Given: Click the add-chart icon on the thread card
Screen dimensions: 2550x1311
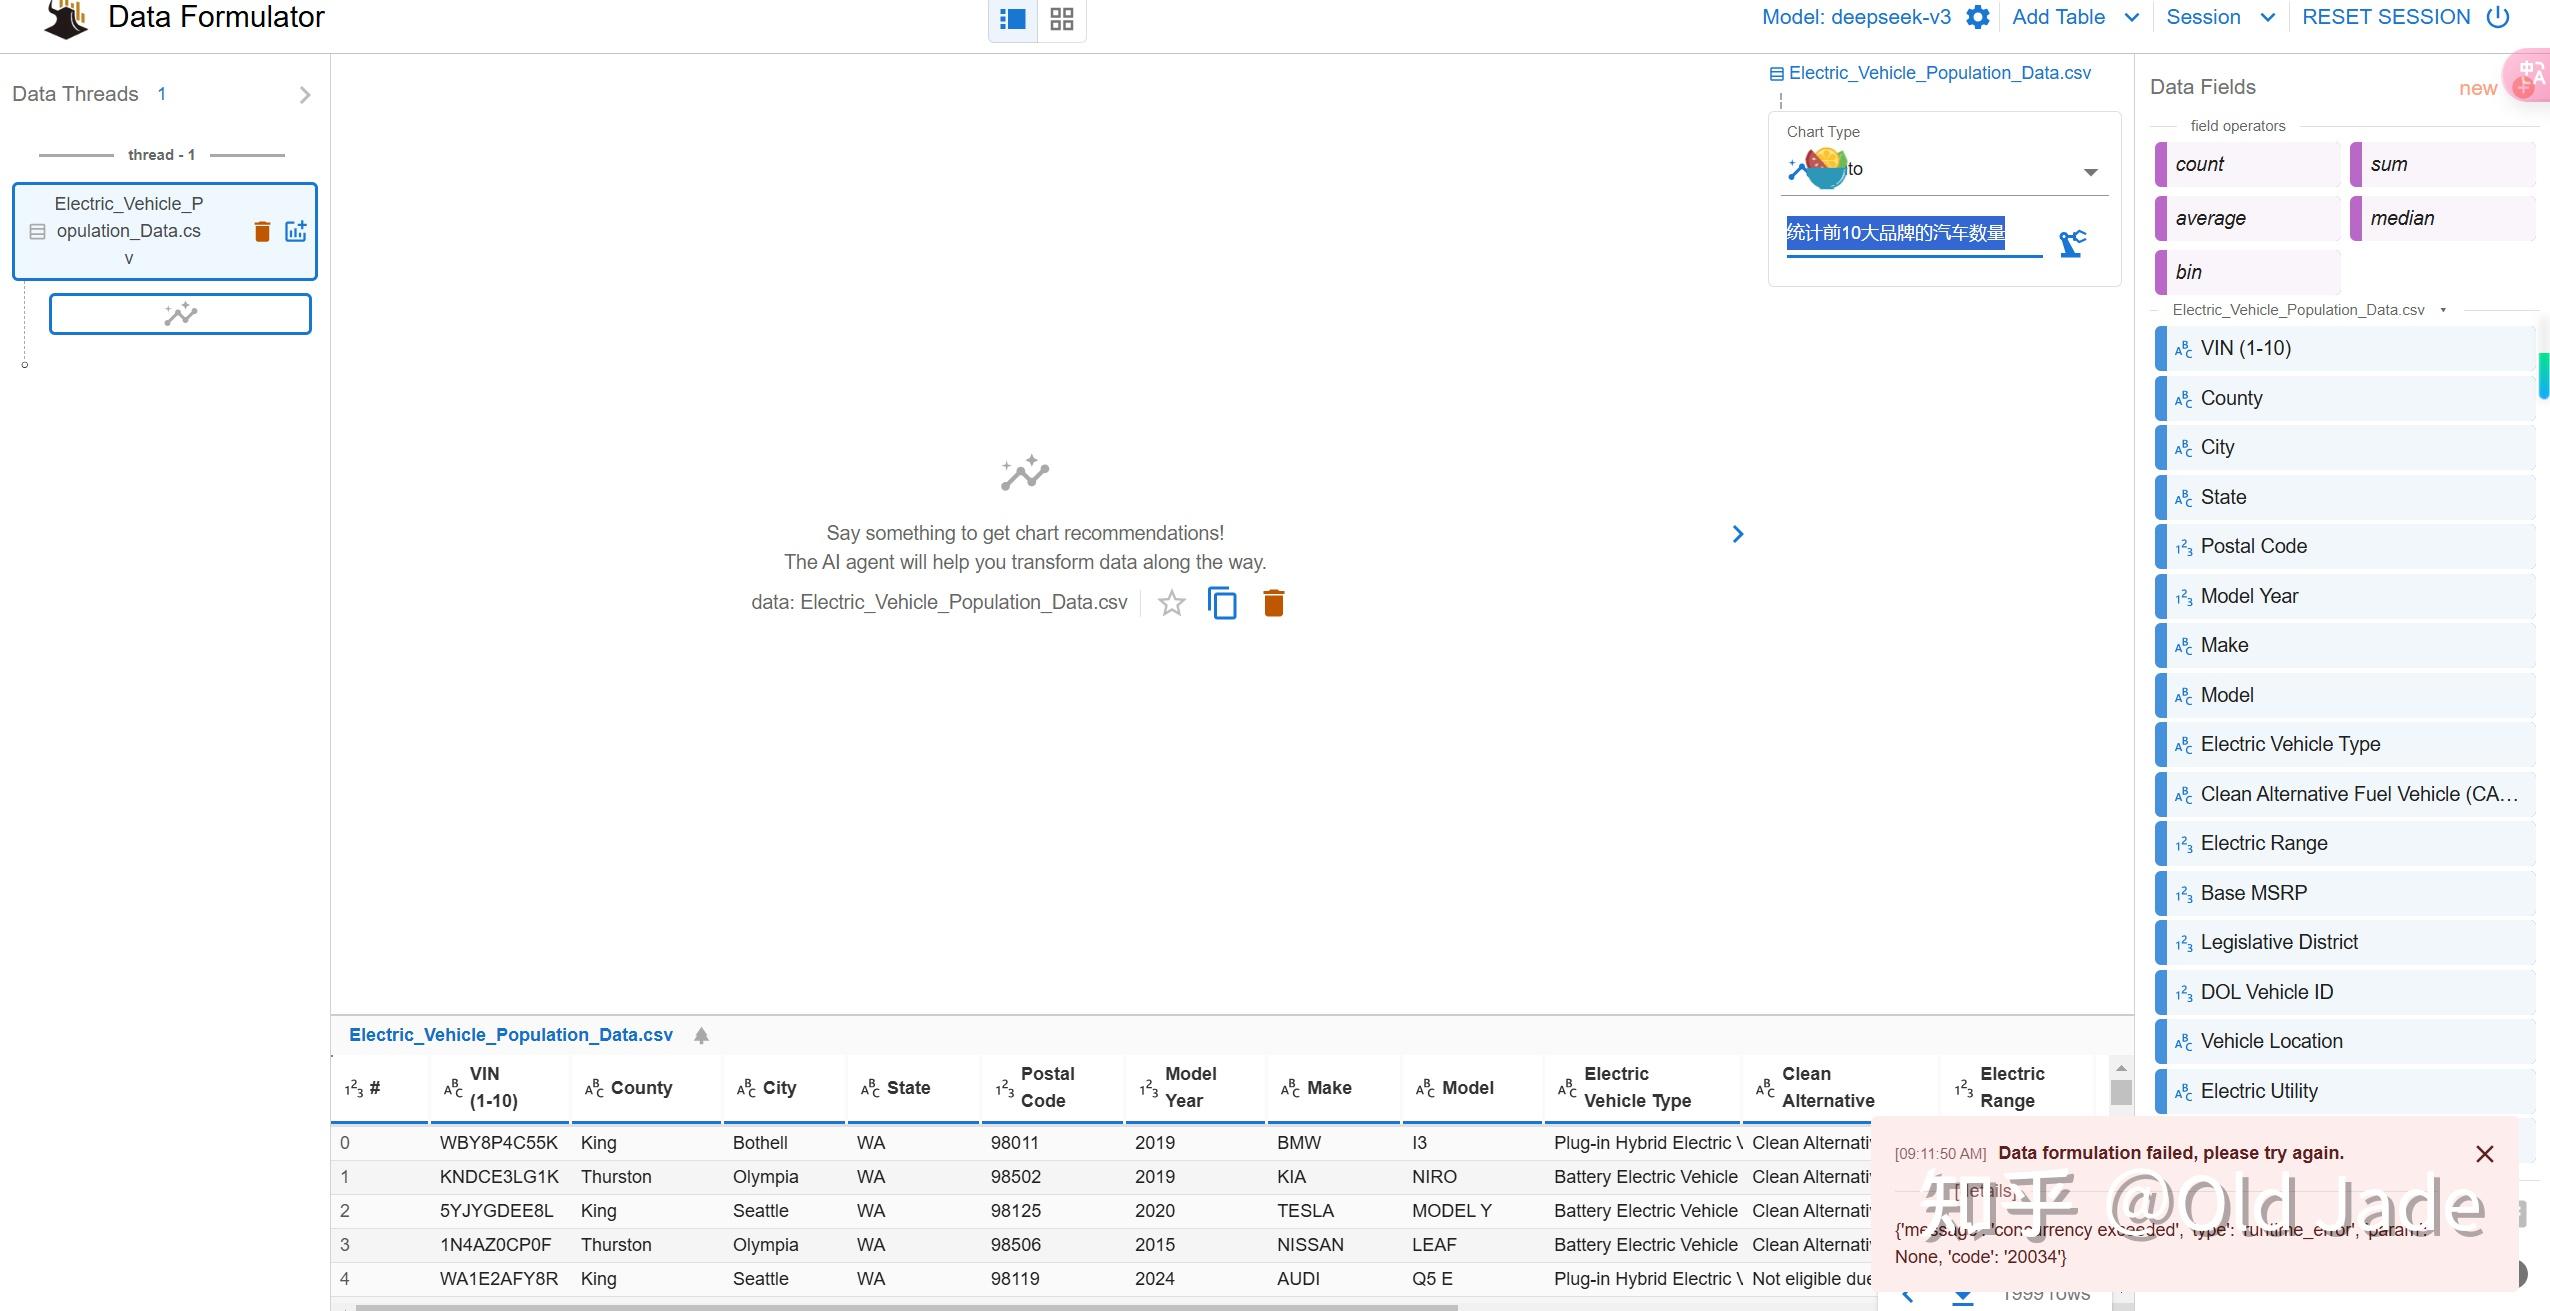Looking at the screenshot, I should coord(295,230).
